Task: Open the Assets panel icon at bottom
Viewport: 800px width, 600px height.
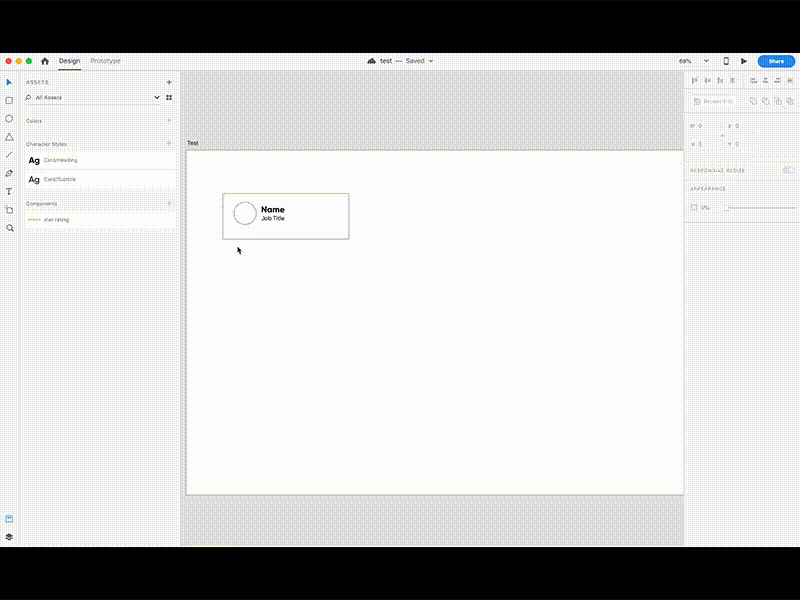Action: click(x=9, y=519)
